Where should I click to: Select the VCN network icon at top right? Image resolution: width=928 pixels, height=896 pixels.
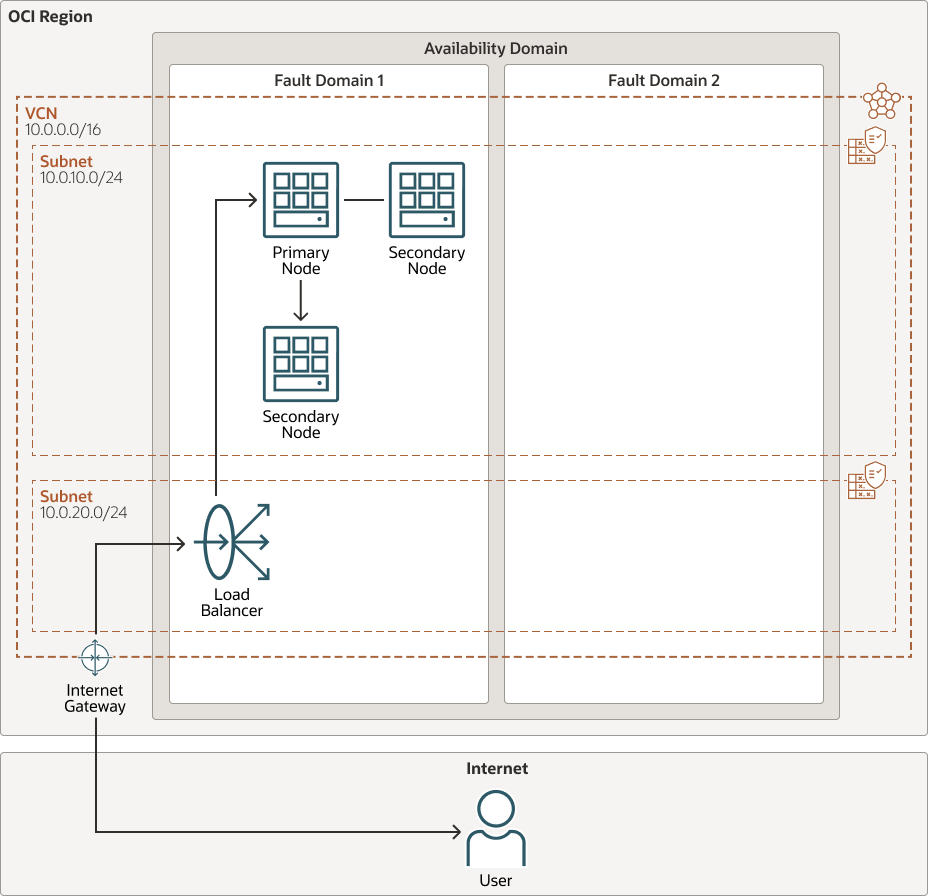point(884,99)
